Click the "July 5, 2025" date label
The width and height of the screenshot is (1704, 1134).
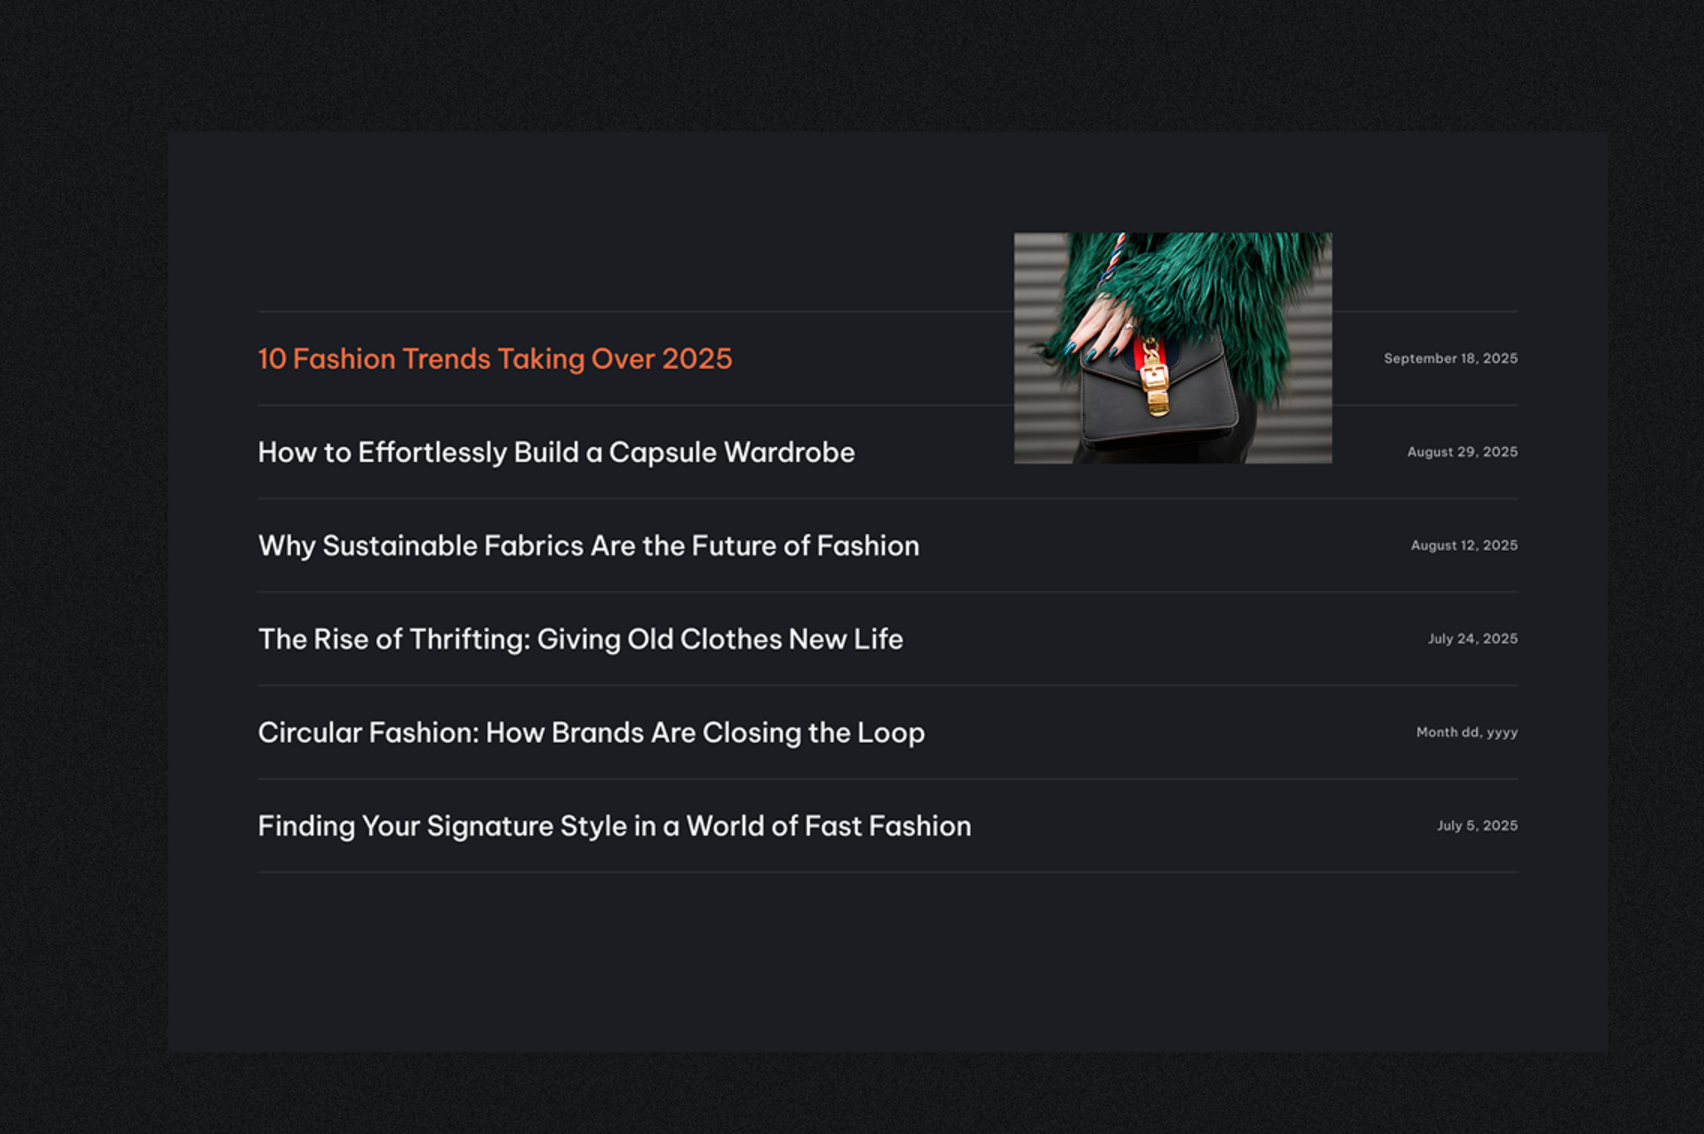pos(1477,825)
